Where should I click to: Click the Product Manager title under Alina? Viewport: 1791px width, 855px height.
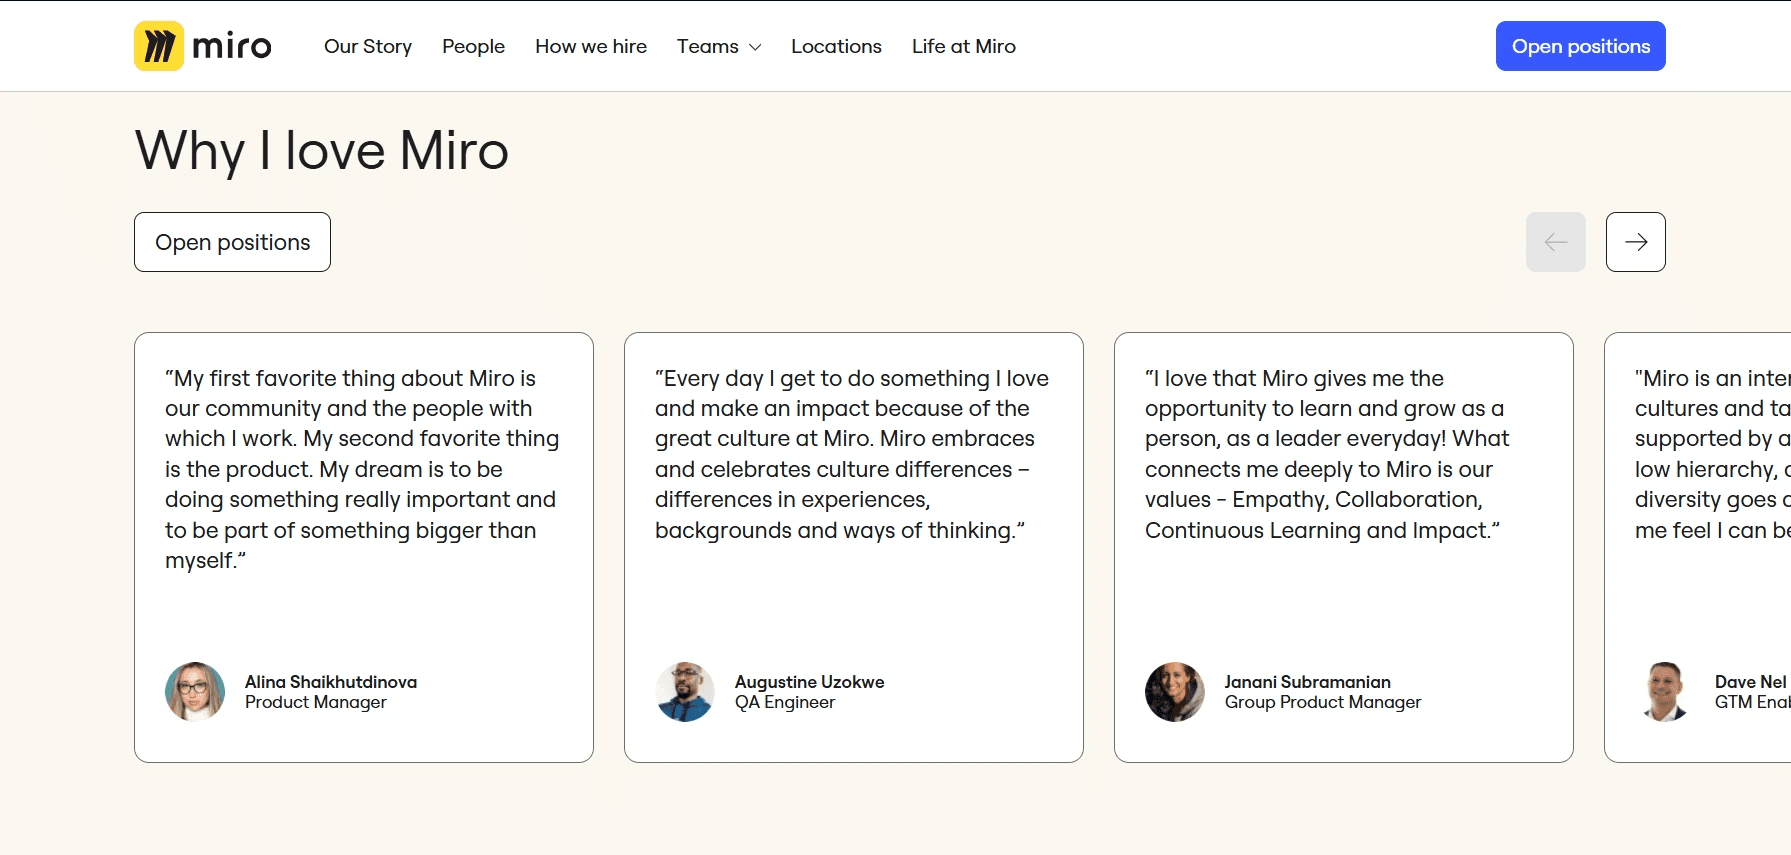tap(316, 702)
